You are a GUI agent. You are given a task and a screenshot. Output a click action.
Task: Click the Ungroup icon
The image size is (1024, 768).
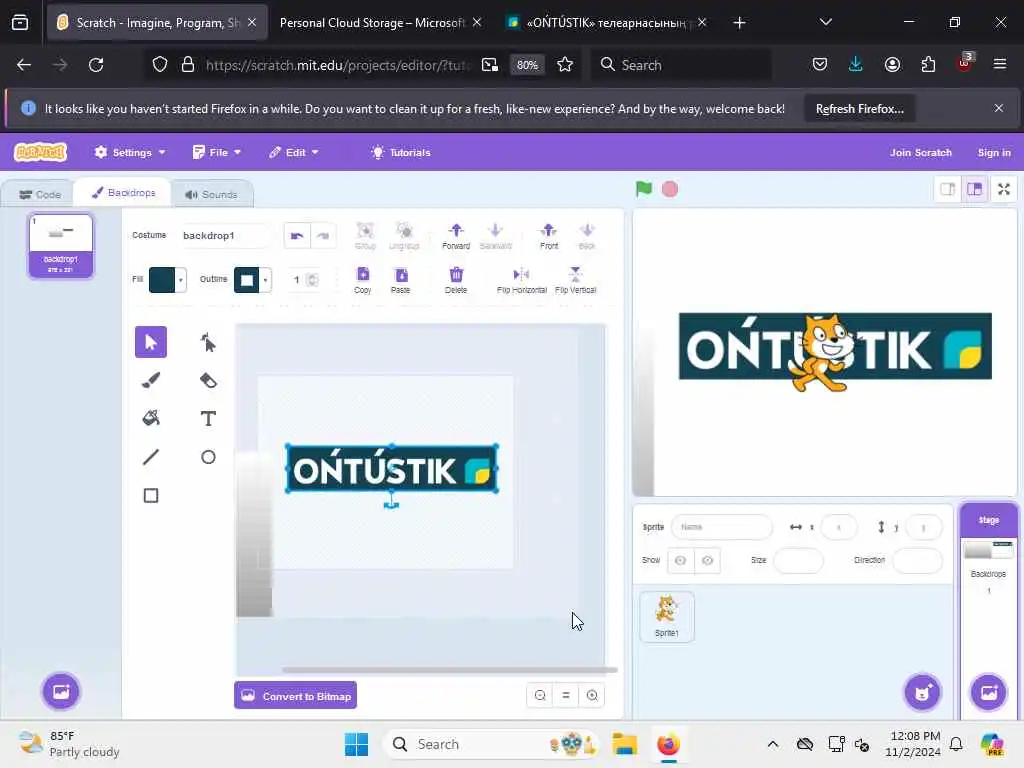pos(404,236)
